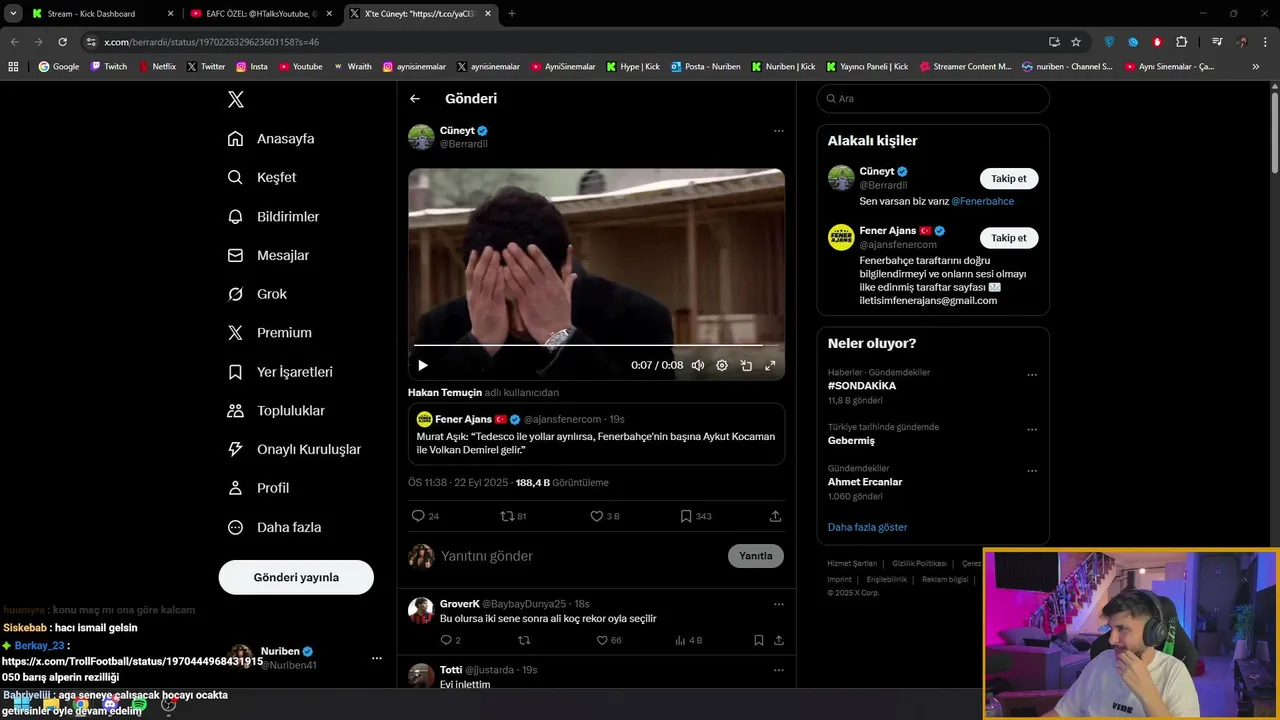Open Yer İşaretleri bookmarks
This screenshot has width=1280, height=720.
click(280, 372)
